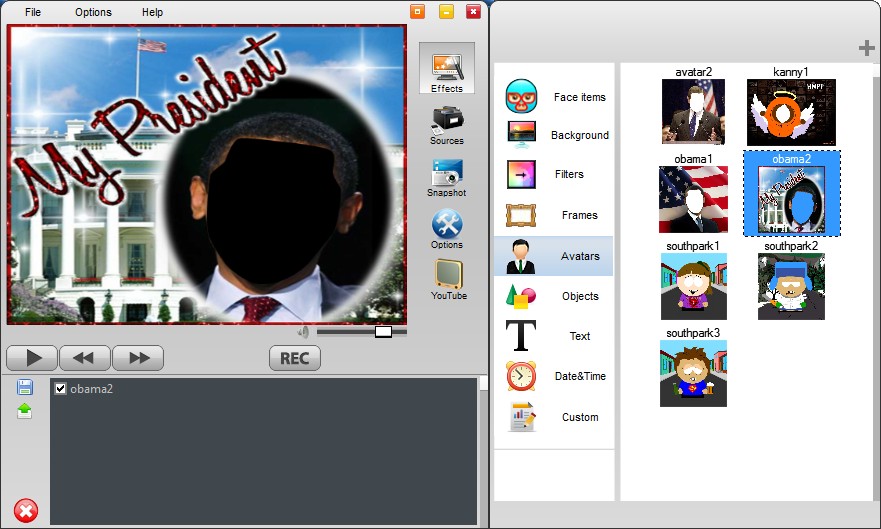Click the yellow minimize window button
881x529 pixels.
point(447,11)
